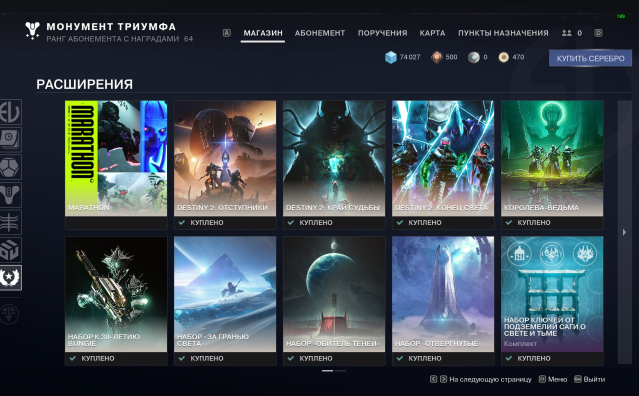The height and width of the screenshot is (396, 639).
Task: Click the downward arrow circle sidebar icon
Action: coord(9,314)
